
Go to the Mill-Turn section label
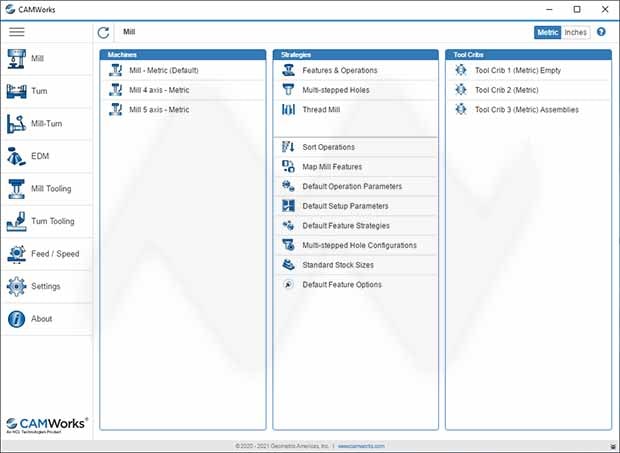click(x=47, y=123)
